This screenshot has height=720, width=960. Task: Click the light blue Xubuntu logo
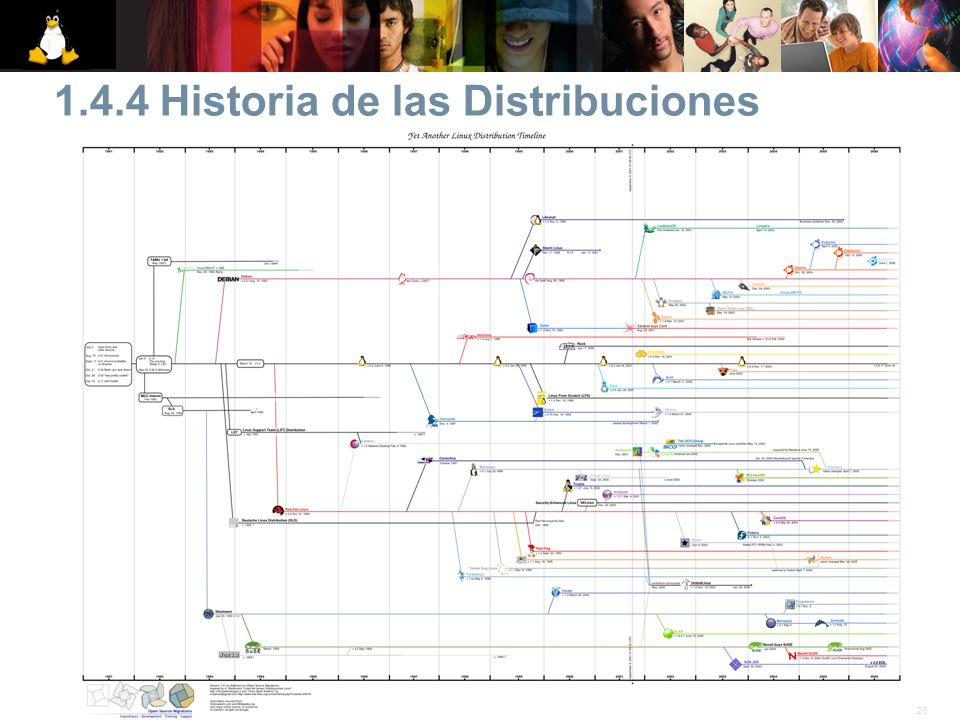click(872, 261)
